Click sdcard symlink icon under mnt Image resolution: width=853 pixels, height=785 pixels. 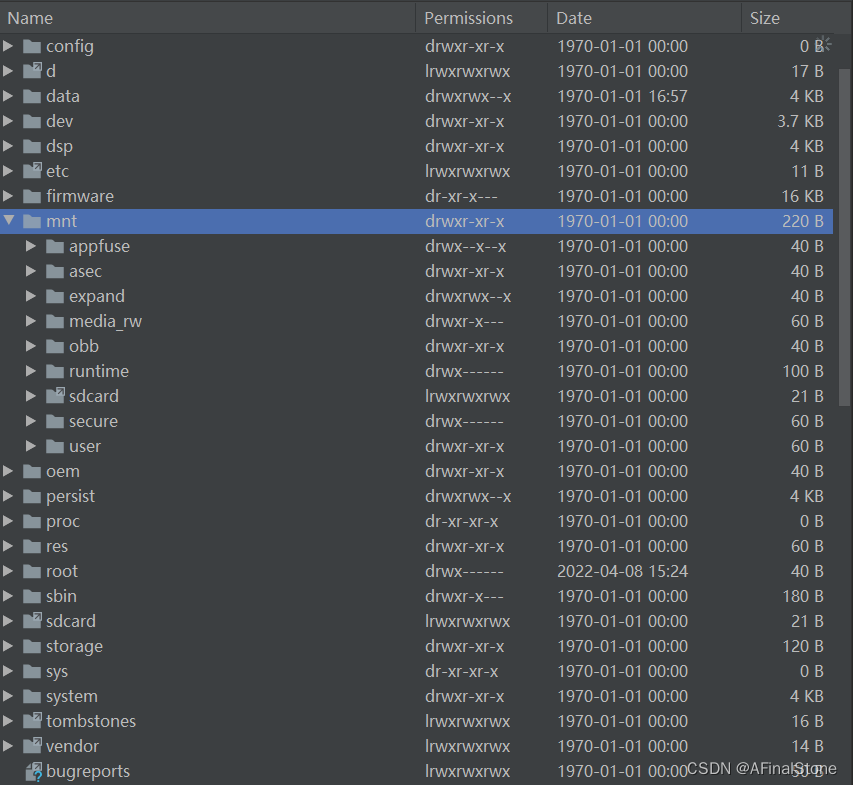point(55,395)
